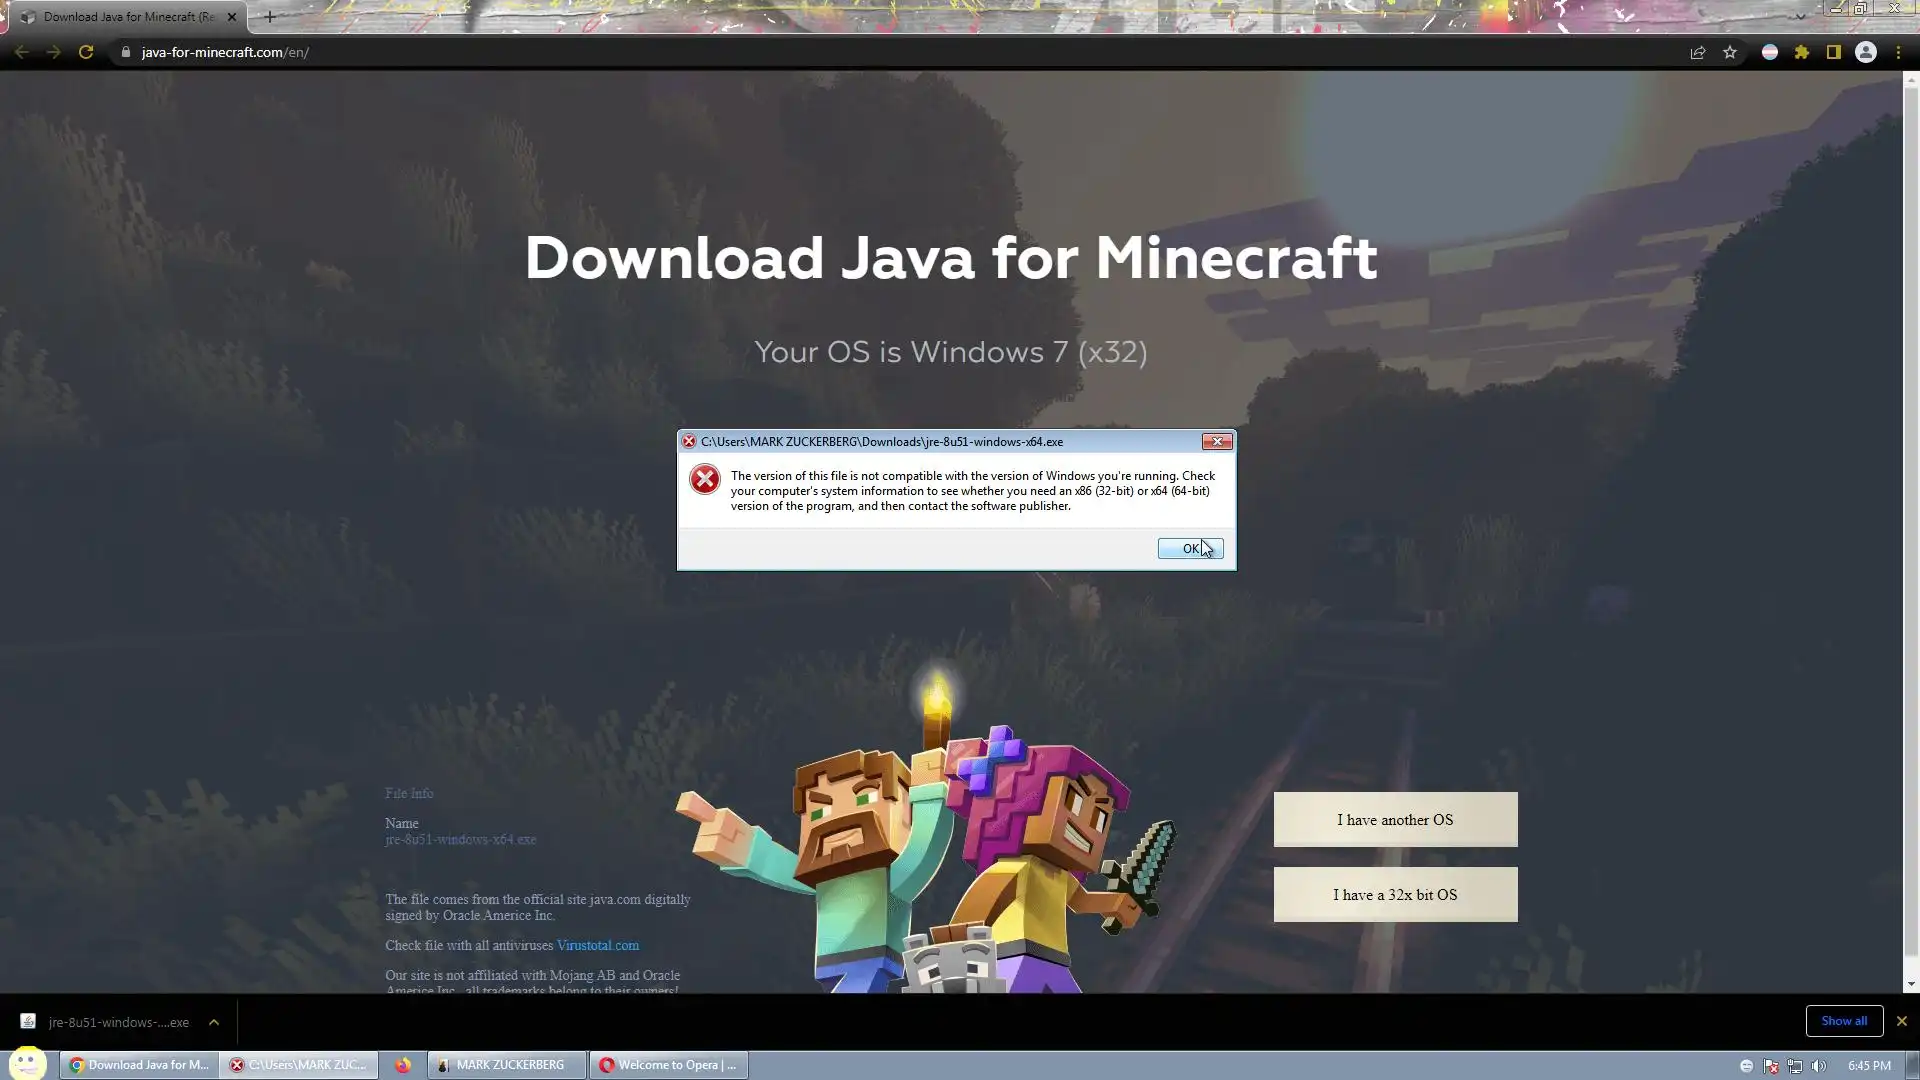
Task: Open the Chrome profile avatar
Action: pyautogui.click(x=1866, y=52)
